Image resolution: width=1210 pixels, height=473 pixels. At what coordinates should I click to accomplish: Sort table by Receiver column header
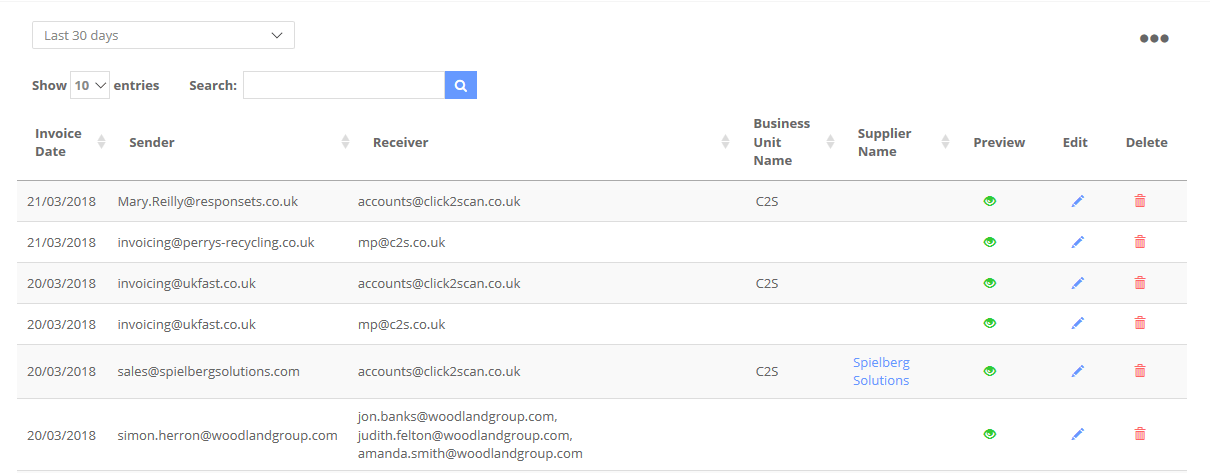(x=400, y=142)
